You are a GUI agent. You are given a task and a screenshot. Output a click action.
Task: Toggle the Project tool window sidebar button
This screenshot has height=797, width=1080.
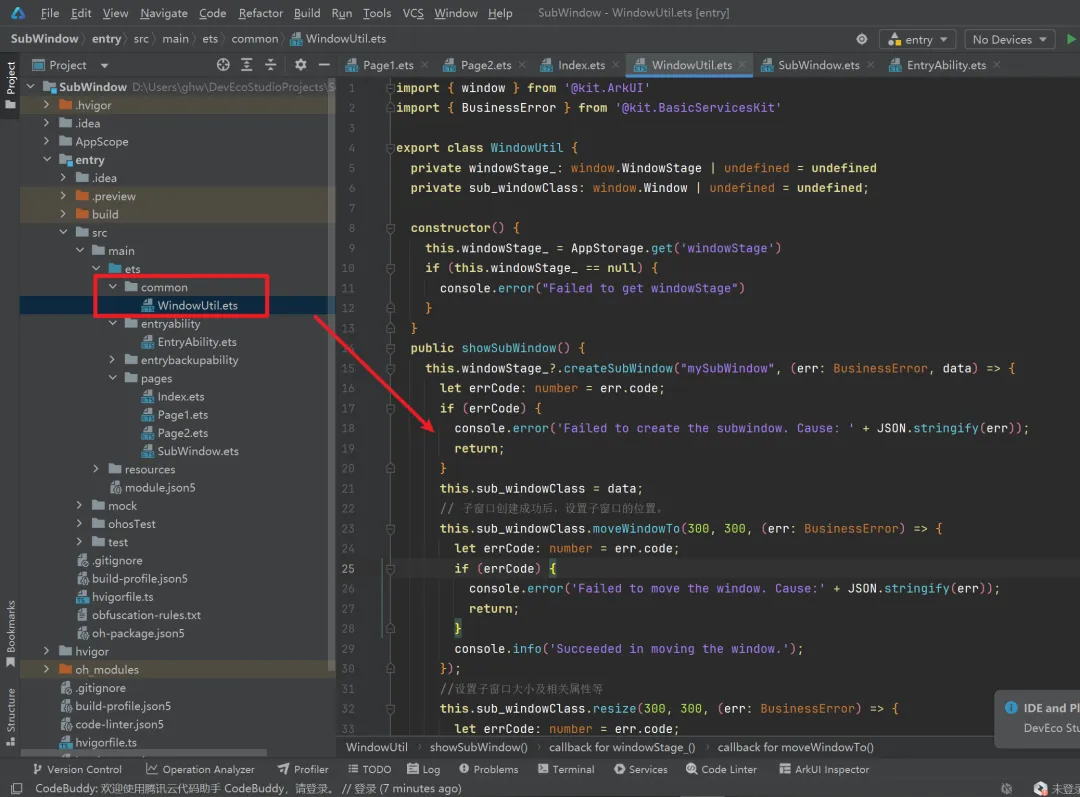(x=11, y=78)
